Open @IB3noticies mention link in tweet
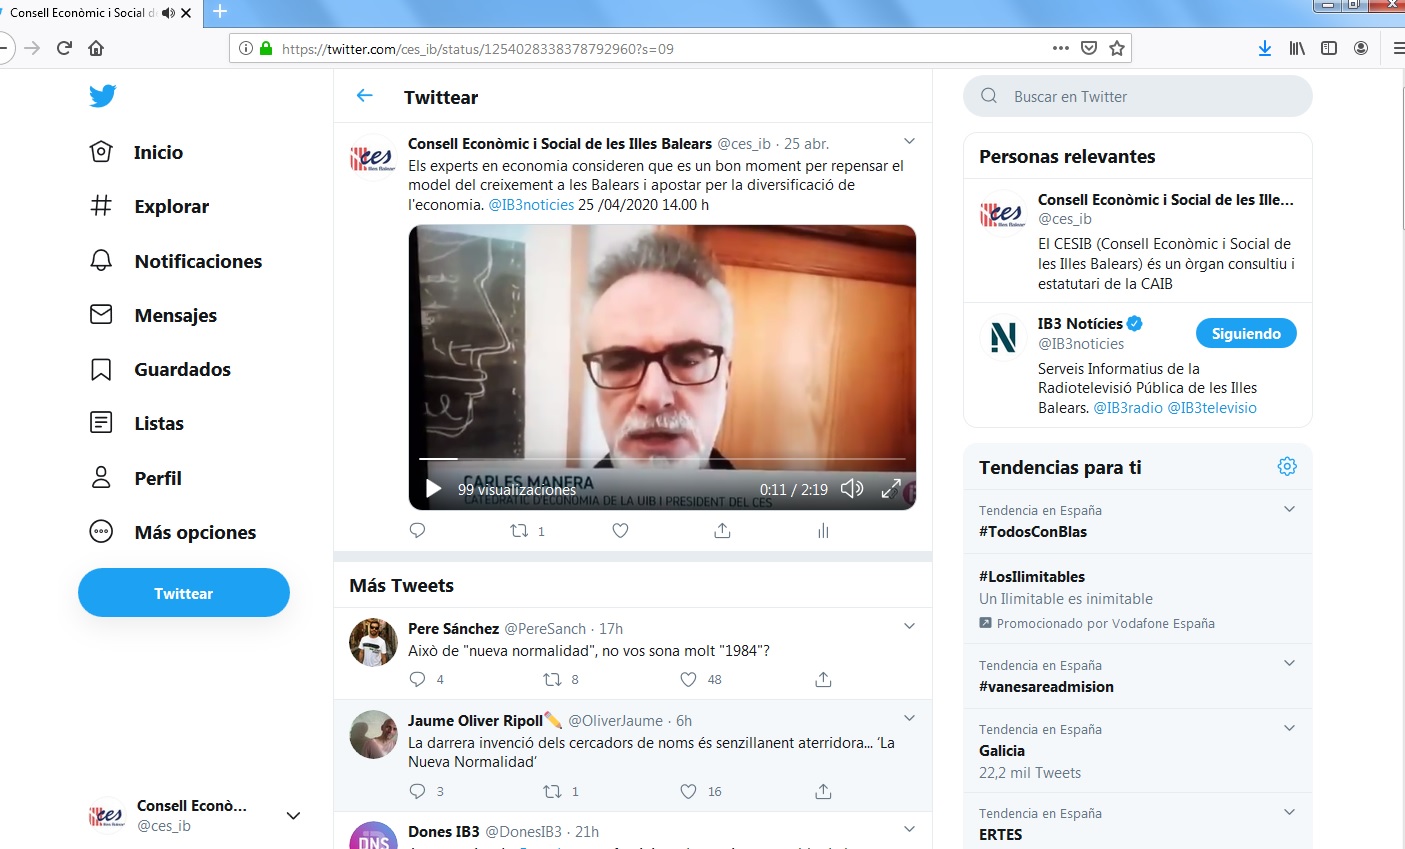Image resolution: width=1405 pixels, height=849 pixels. point(531,204)
